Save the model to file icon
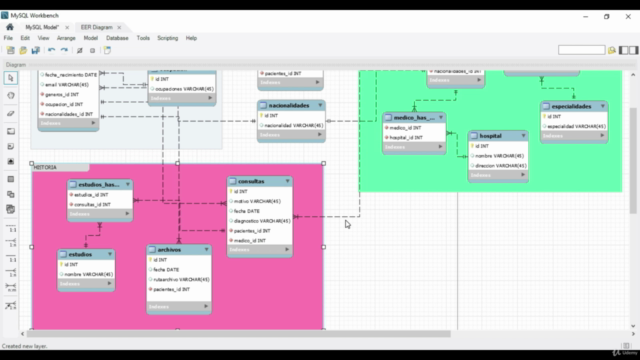This screenshot has width=640, height=360. [36, 50]
